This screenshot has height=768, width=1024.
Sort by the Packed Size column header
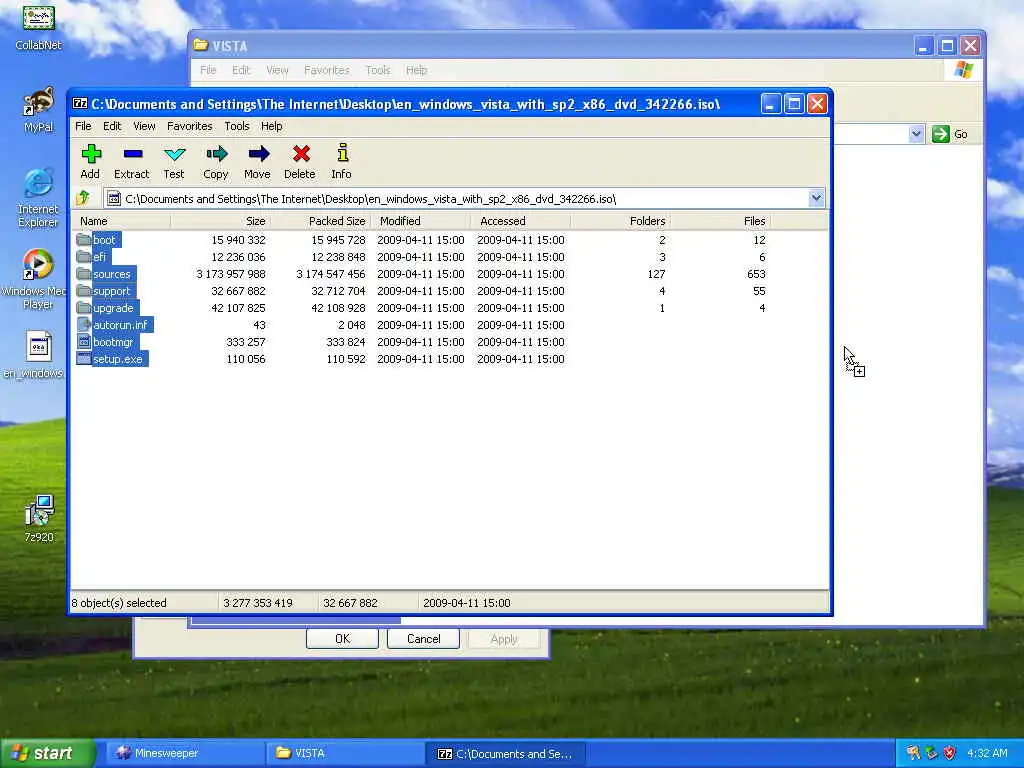[321, 221]
